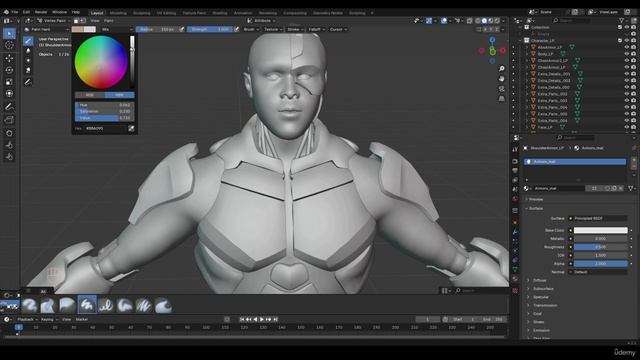This screenshot has width=640, height=360.
Task: Click the blue Z axis gizmo circle
Action: pos(492,40)
